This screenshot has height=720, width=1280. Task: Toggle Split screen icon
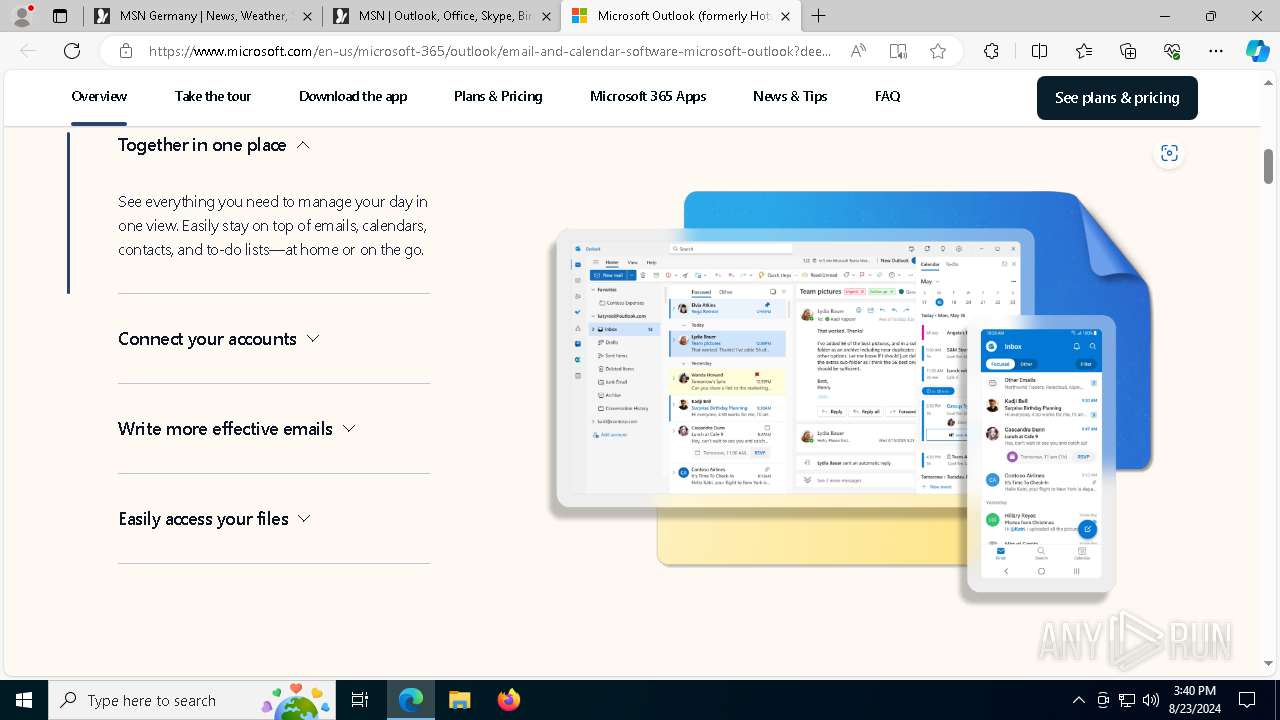pyautogui.click(x=1039, y=51)
